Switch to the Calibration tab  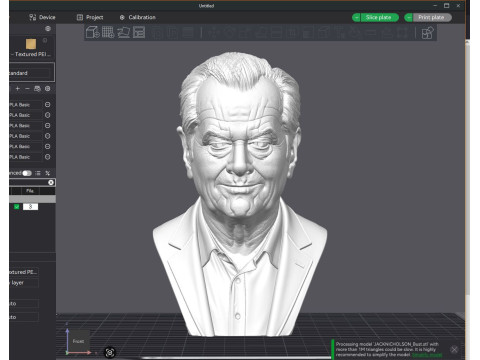pos(138,17)
